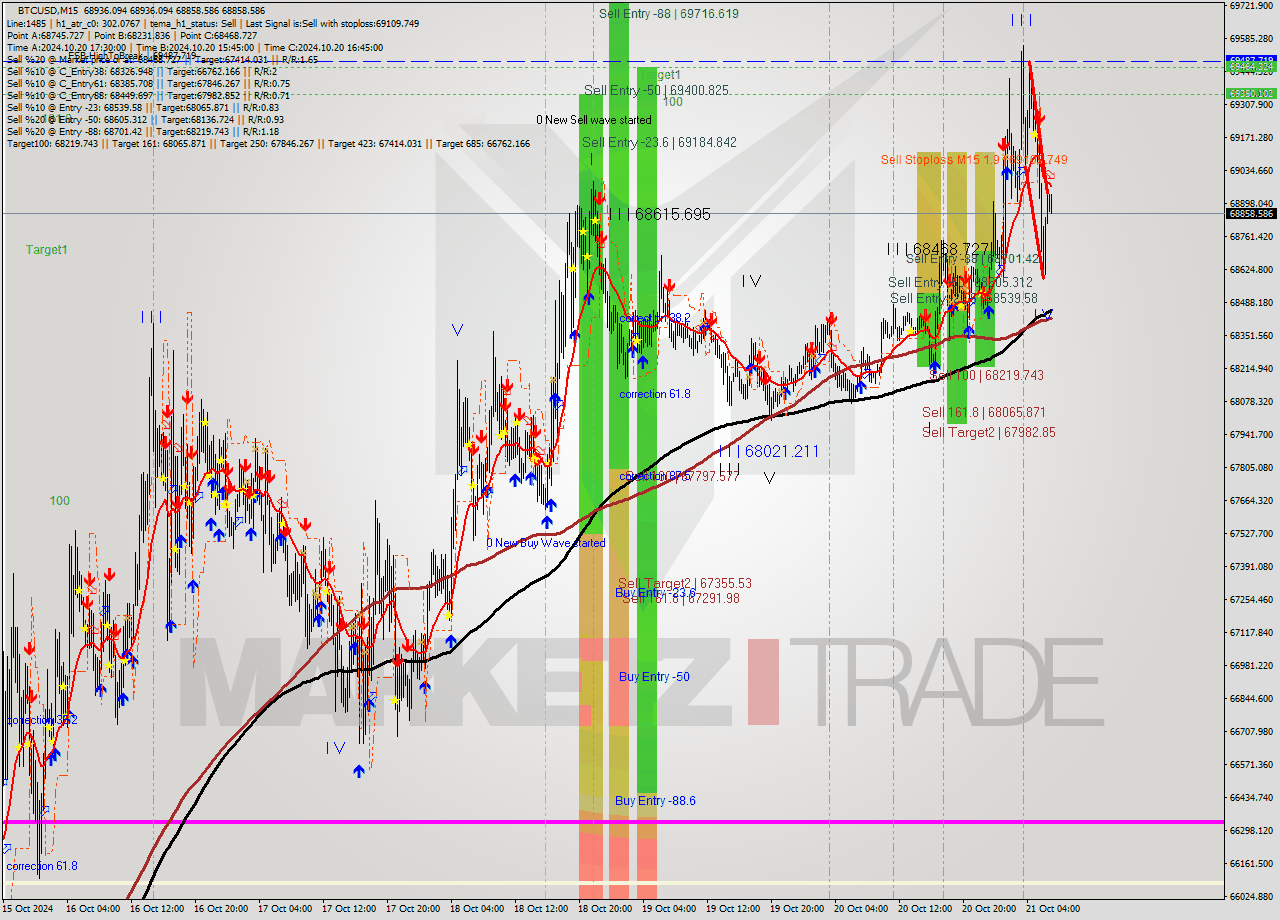Select the 'Sell 161.8 | 68065.871' label

984,412
